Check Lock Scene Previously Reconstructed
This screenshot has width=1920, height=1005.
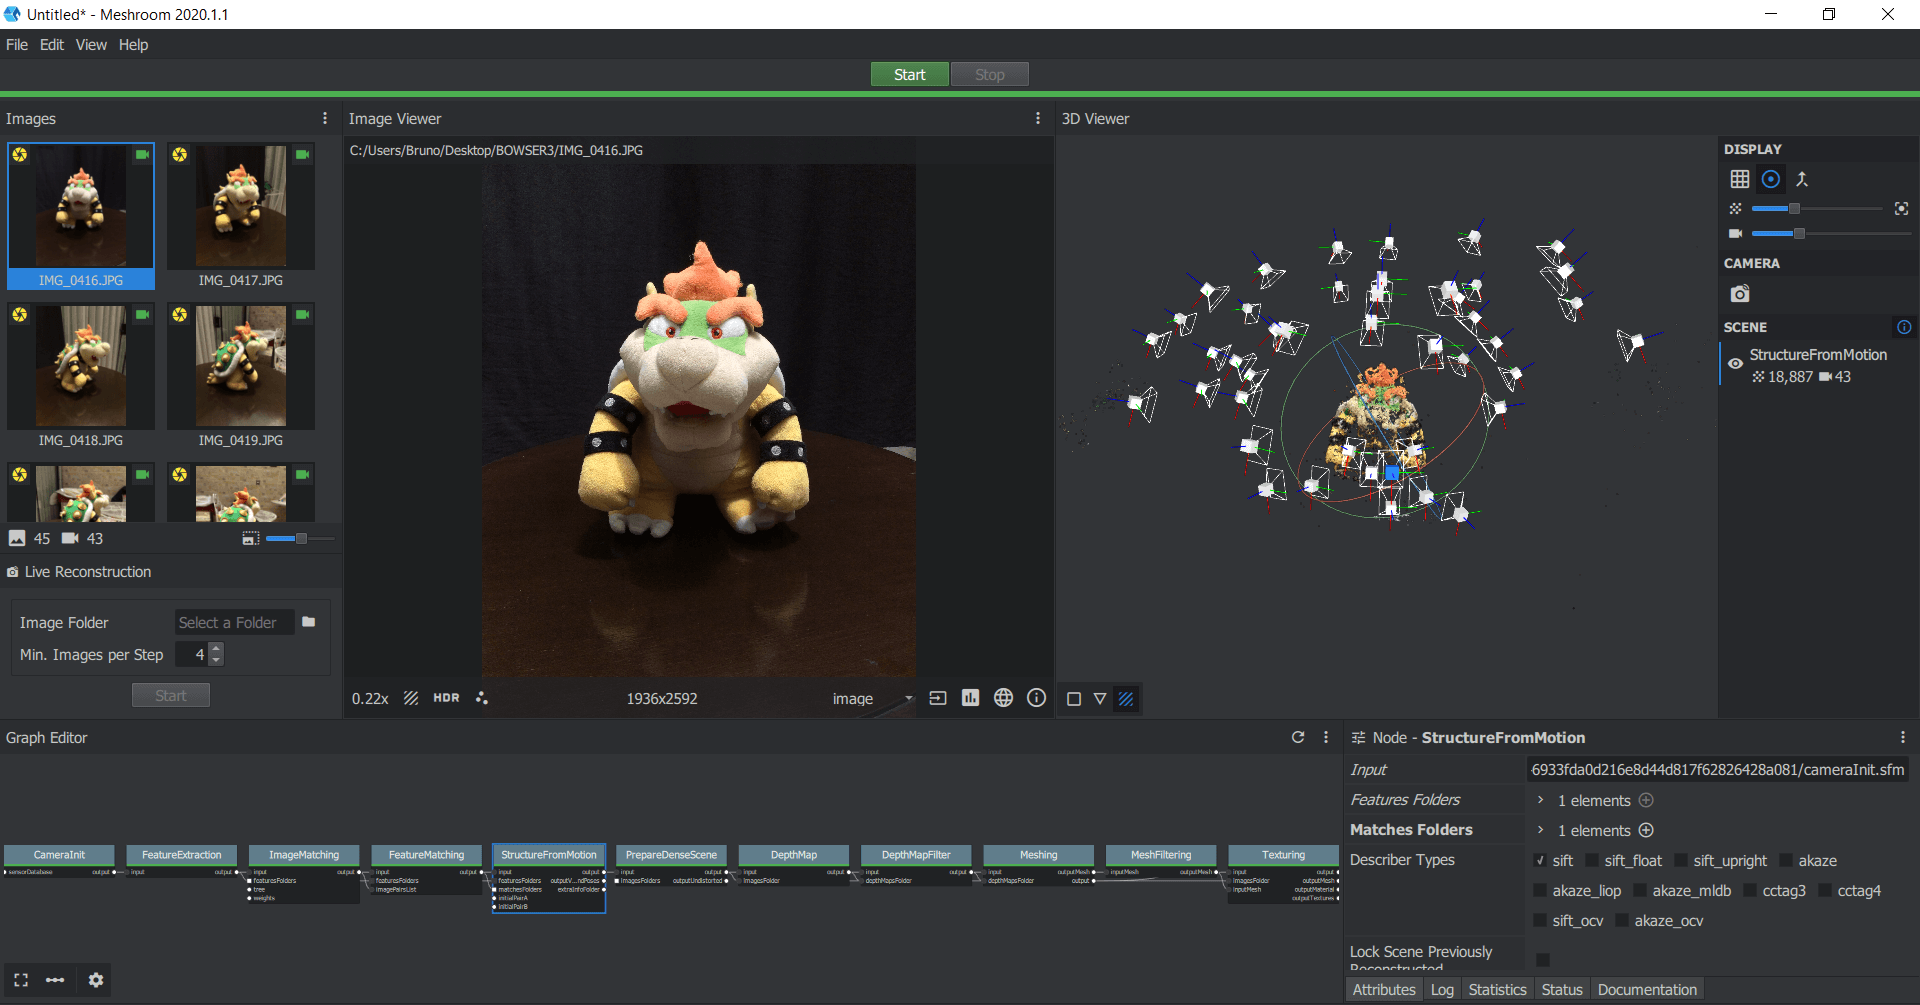[x=1543, y=960]
